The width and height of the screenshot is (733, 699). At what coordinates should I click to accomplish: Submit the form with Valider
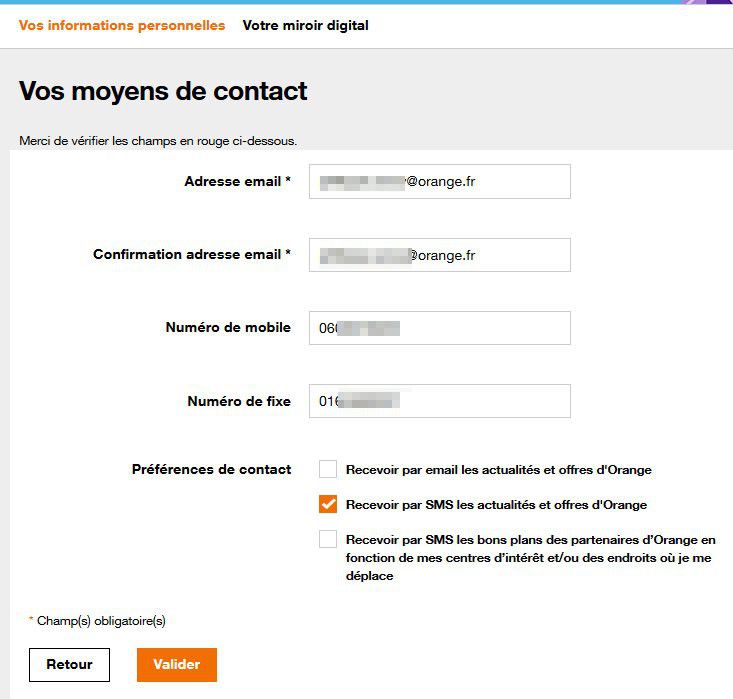(x=176, y=664)
